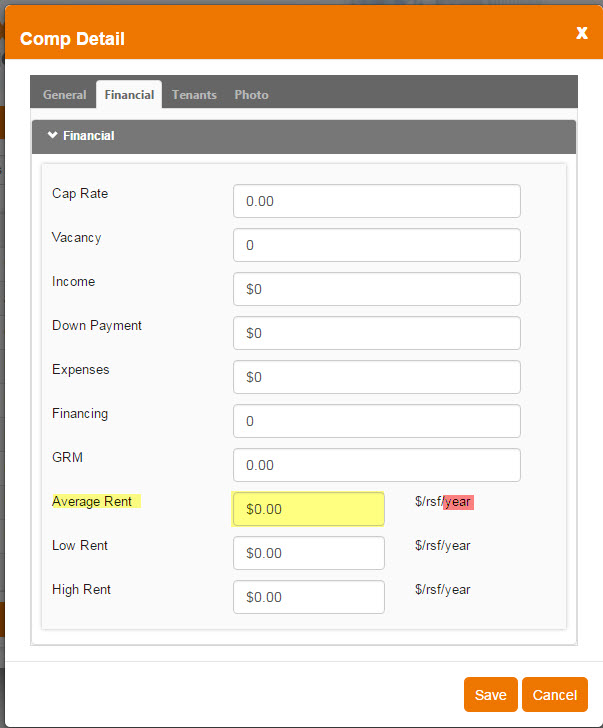Image resolution: width=603 pixels, height=728 pixels.
Task: Open the Tenants tab
Action: point(194,95)
